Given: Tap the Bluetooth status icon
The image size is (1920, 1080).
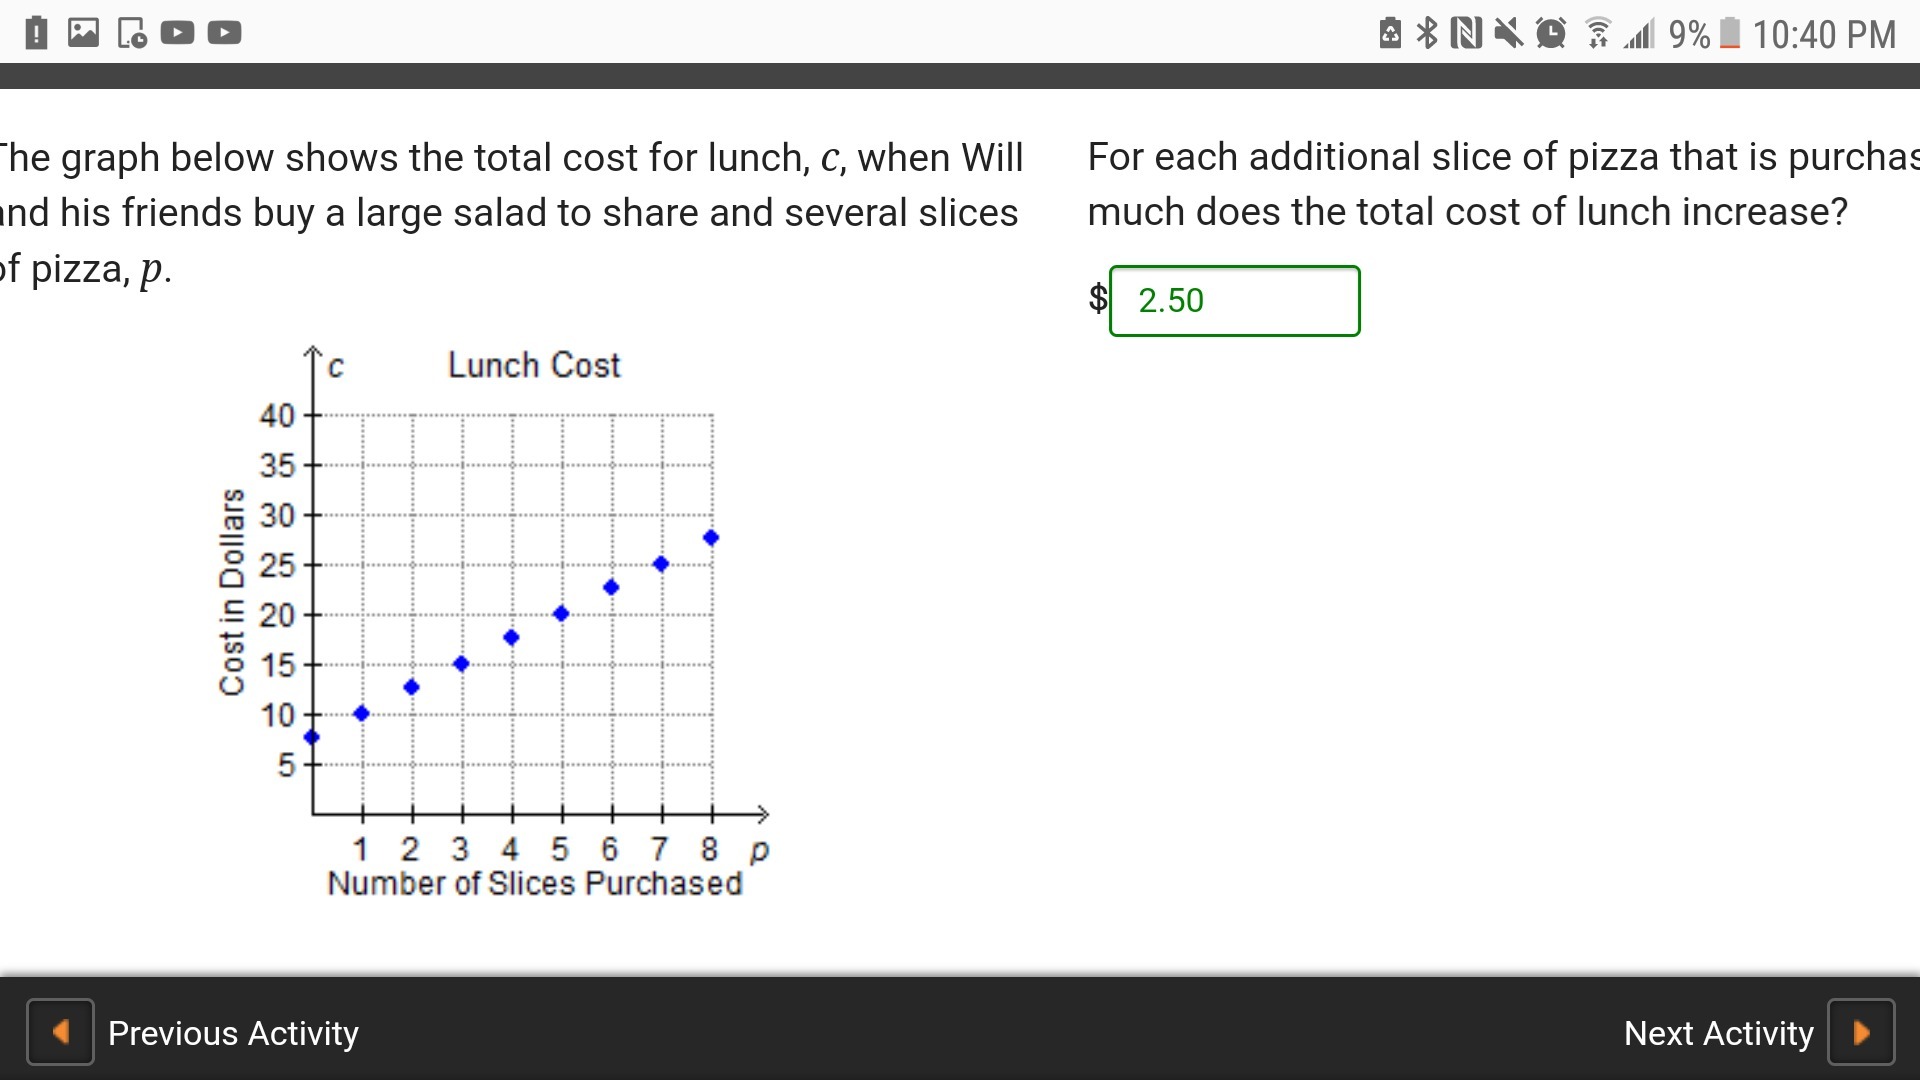Looking at the screenshot, I should 1427,33.
